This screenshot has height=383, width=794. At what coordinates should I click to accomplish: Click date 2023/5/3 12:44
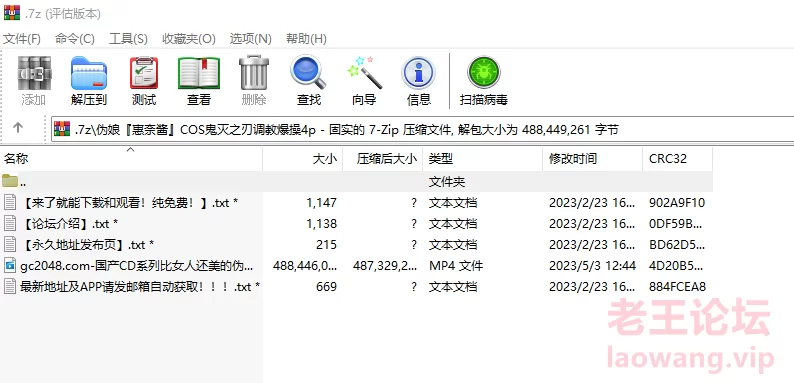(592, 265)
